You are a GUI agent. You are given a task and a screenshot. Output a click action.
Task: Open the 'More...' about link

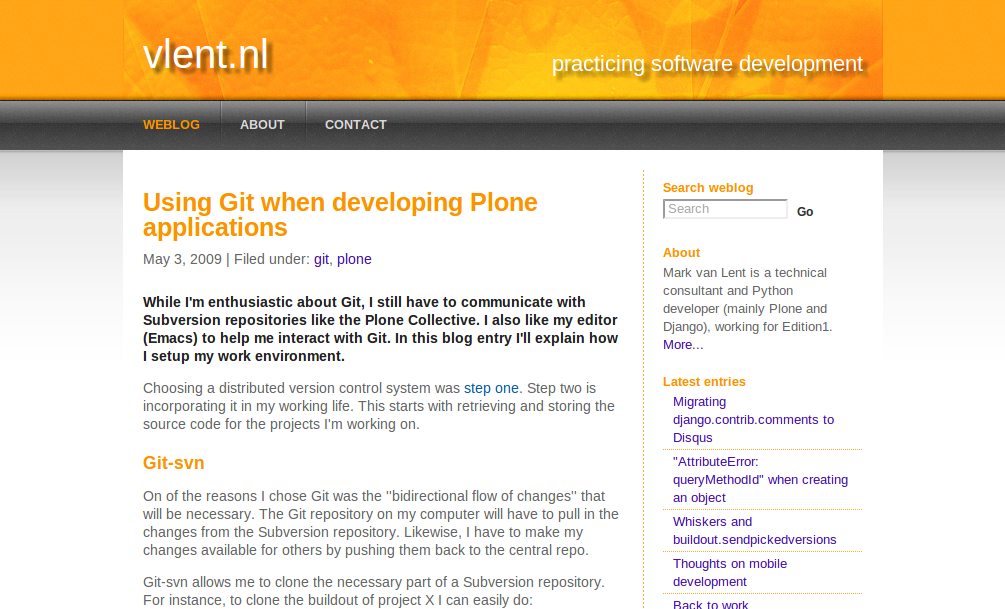point(683,345)
